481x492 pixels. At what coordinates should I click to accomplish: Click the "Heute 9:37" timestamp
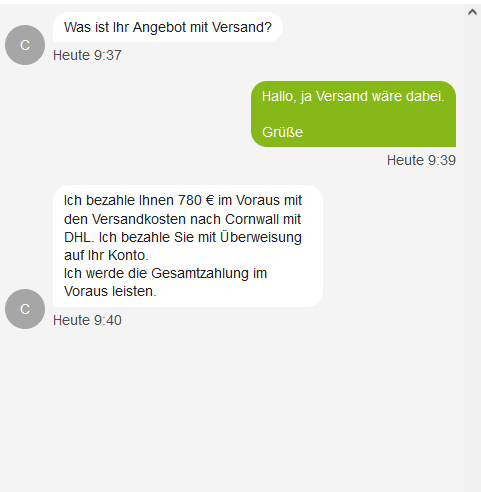coord(87,55)
